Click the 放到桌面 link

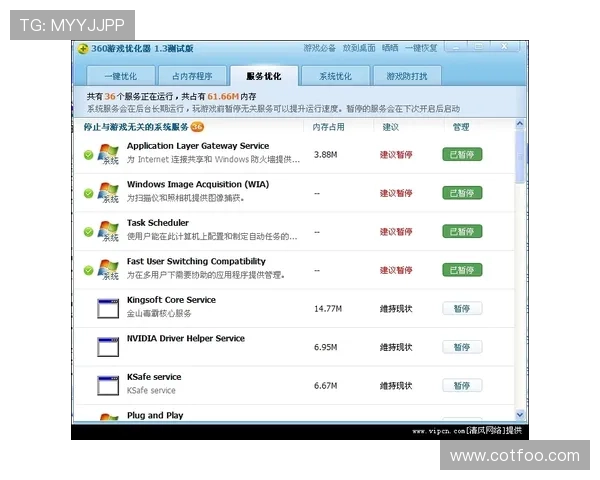point(359,48)
